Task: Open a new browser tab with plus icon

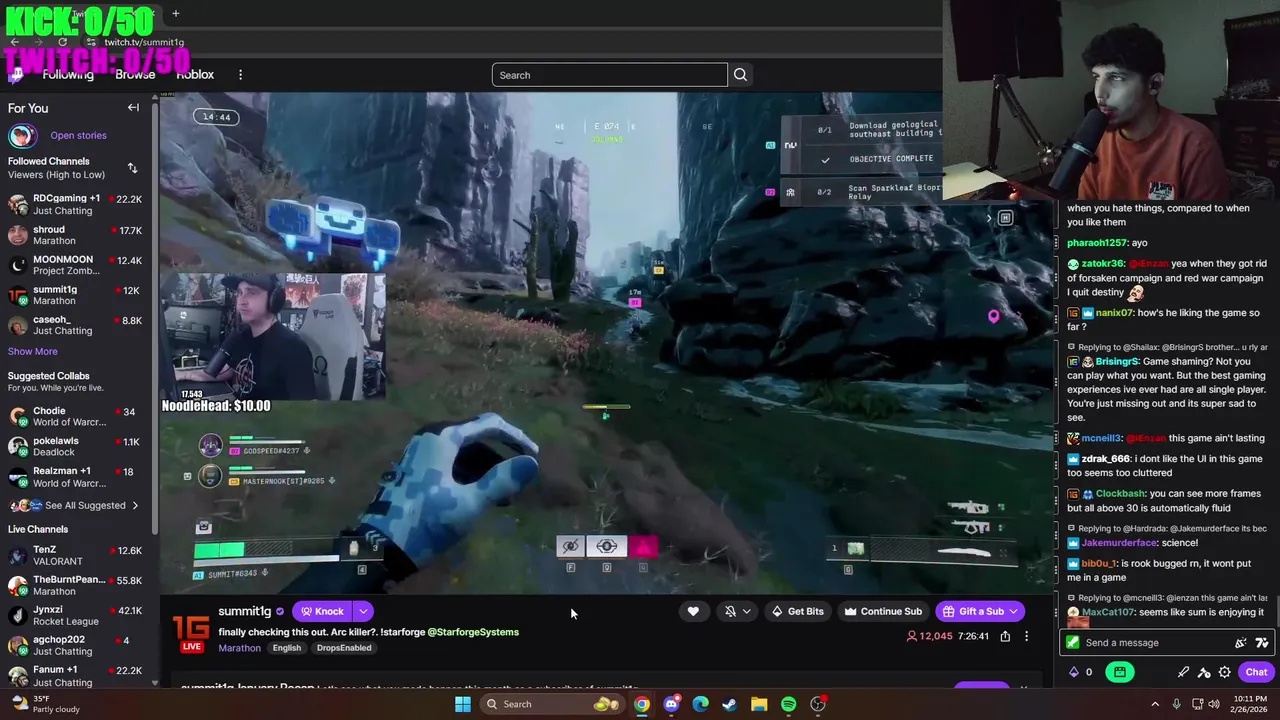Action: [175, 13]
